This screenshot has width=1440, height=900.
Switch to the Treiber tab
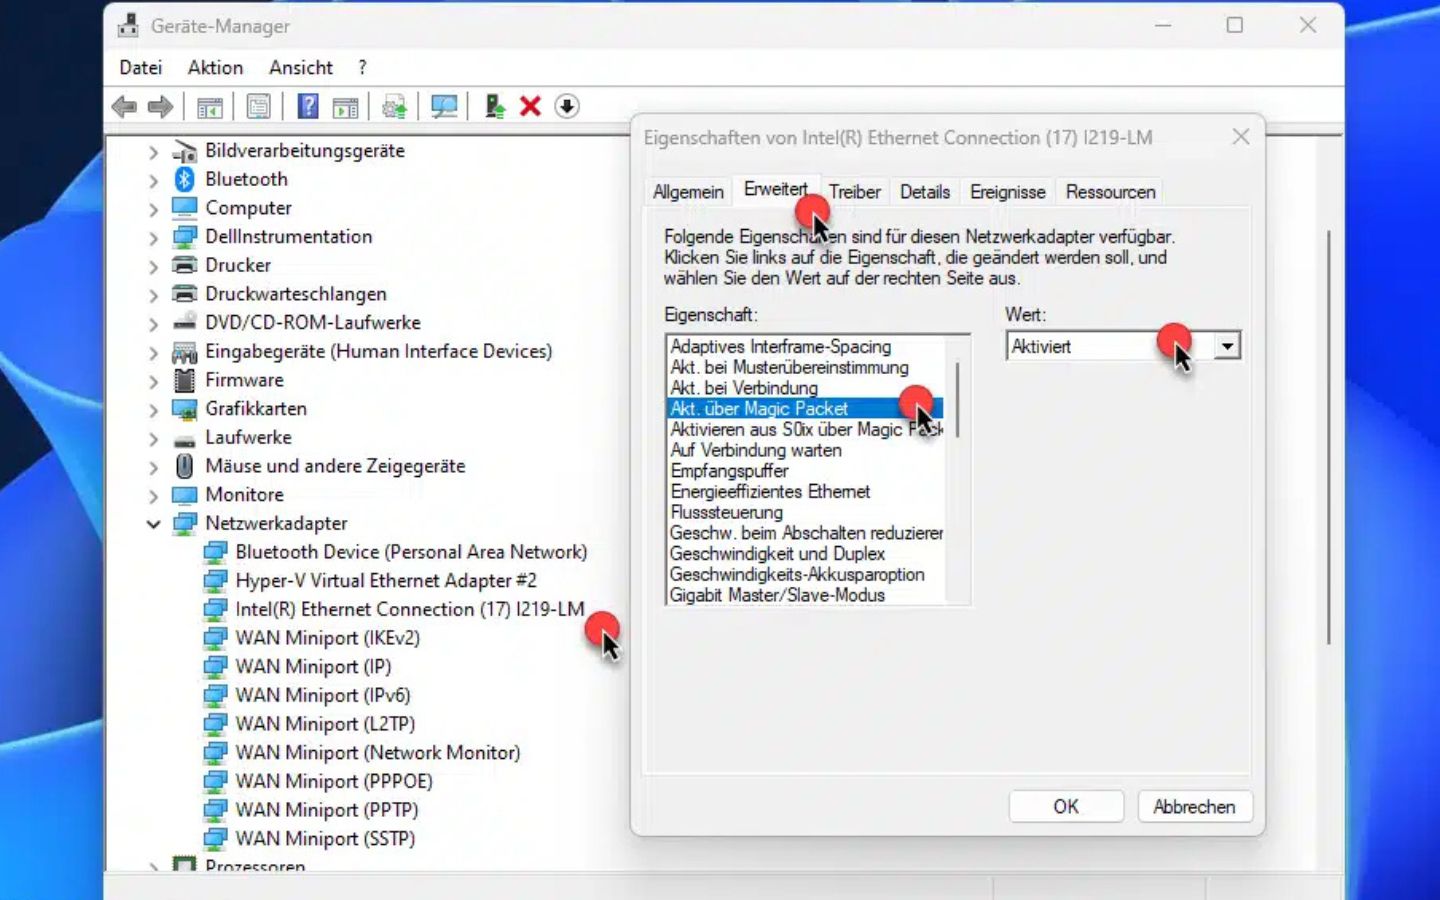[x=854, y=191]
